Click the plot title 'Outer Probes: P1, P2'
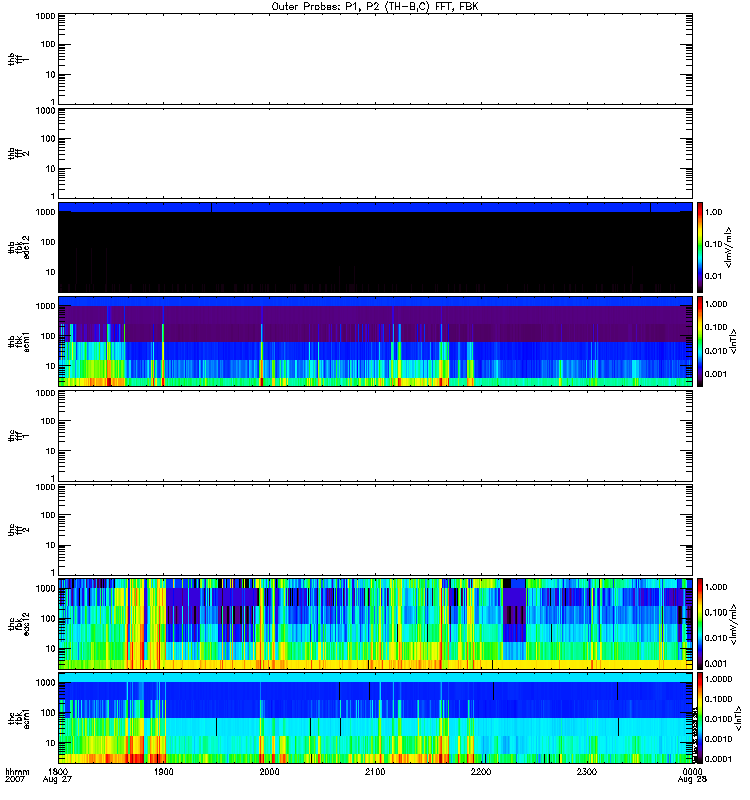 coord(375,5)
